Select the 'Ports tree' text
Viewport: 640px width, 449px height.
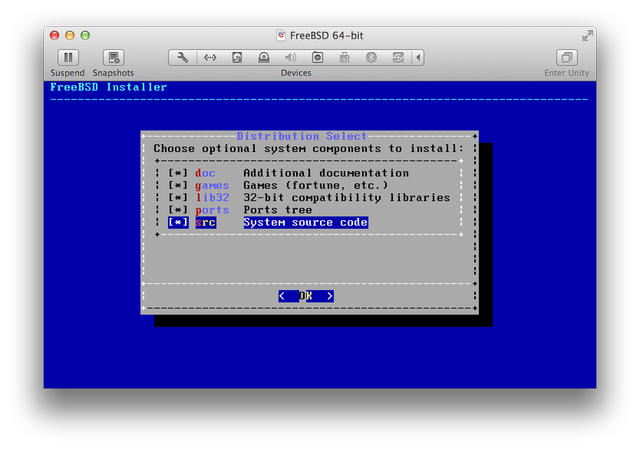pos(278,210)
